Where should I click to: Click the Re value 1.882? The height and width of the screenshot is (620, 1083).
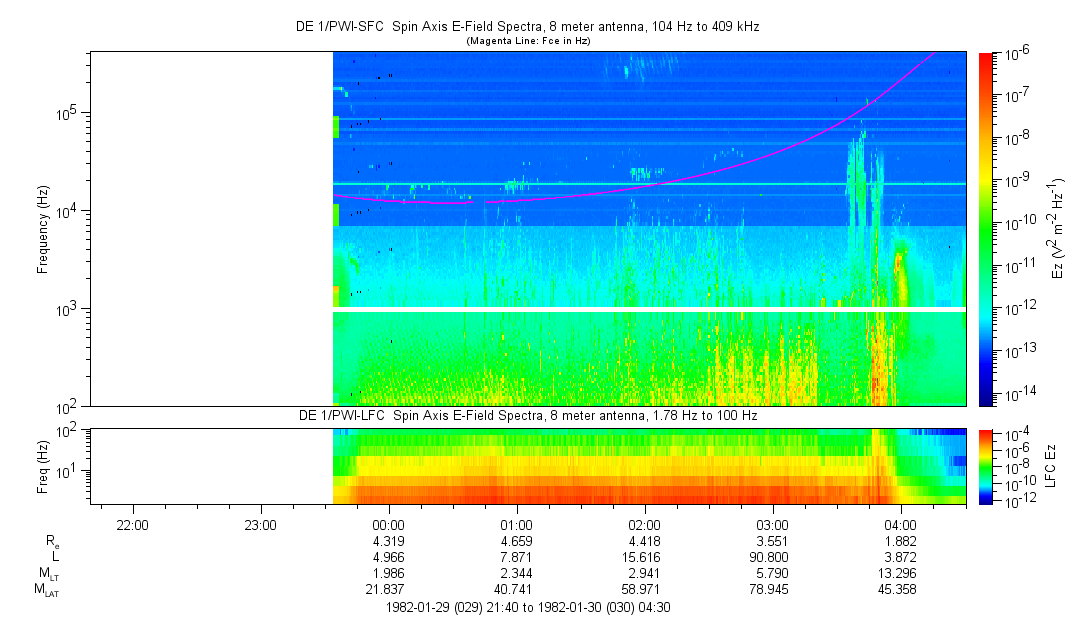point(900,541)
